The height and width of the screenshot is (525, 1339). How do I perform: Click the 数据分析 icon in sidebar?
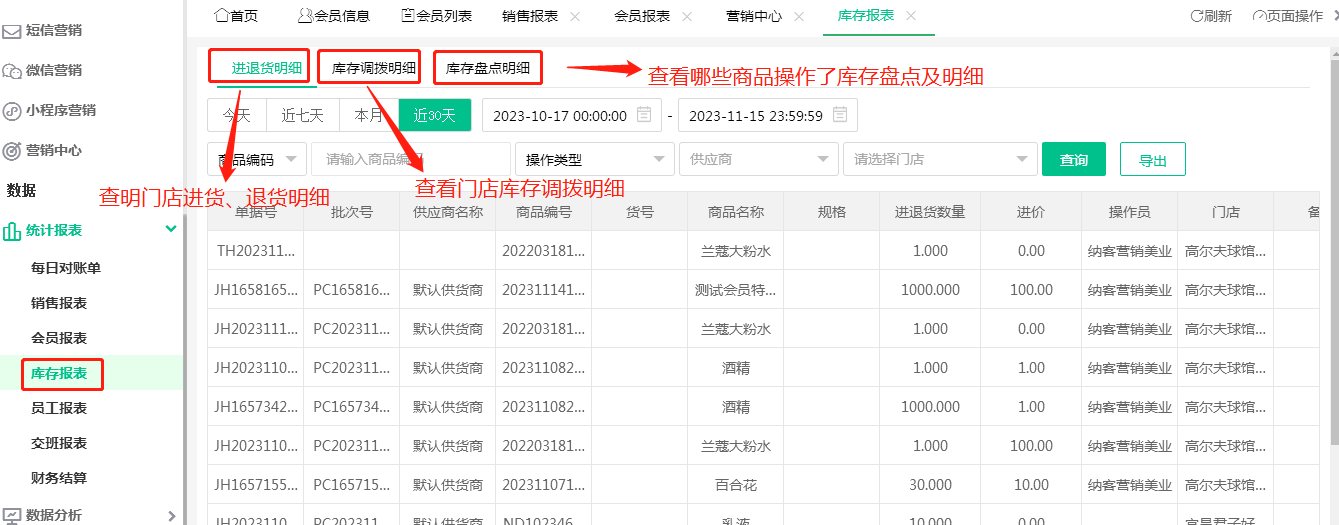[12, 516]
